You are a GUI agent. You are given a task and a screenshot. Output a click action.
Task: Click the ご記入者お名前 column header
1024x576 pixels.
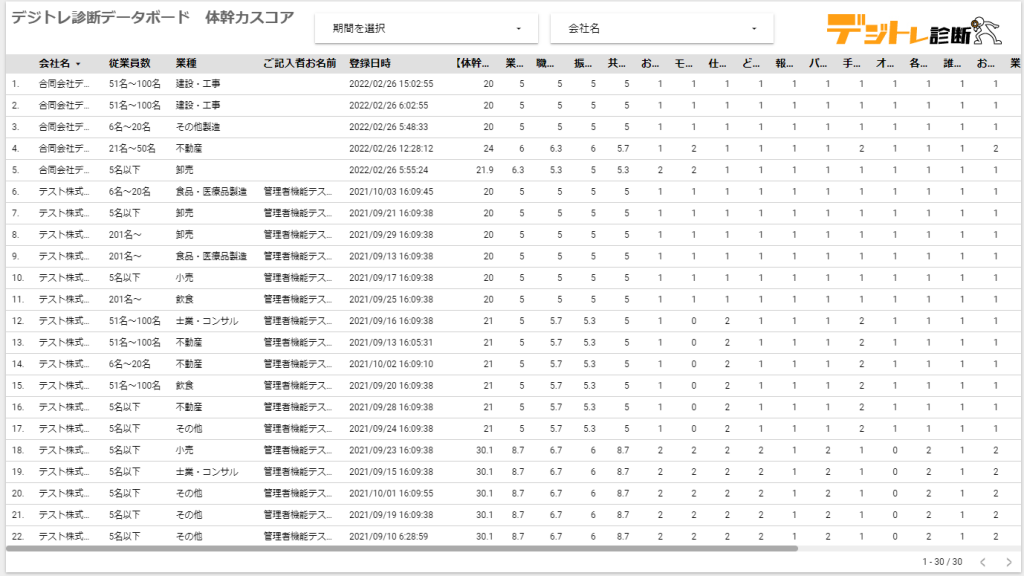pyautogui.click(x=299, y=64)
